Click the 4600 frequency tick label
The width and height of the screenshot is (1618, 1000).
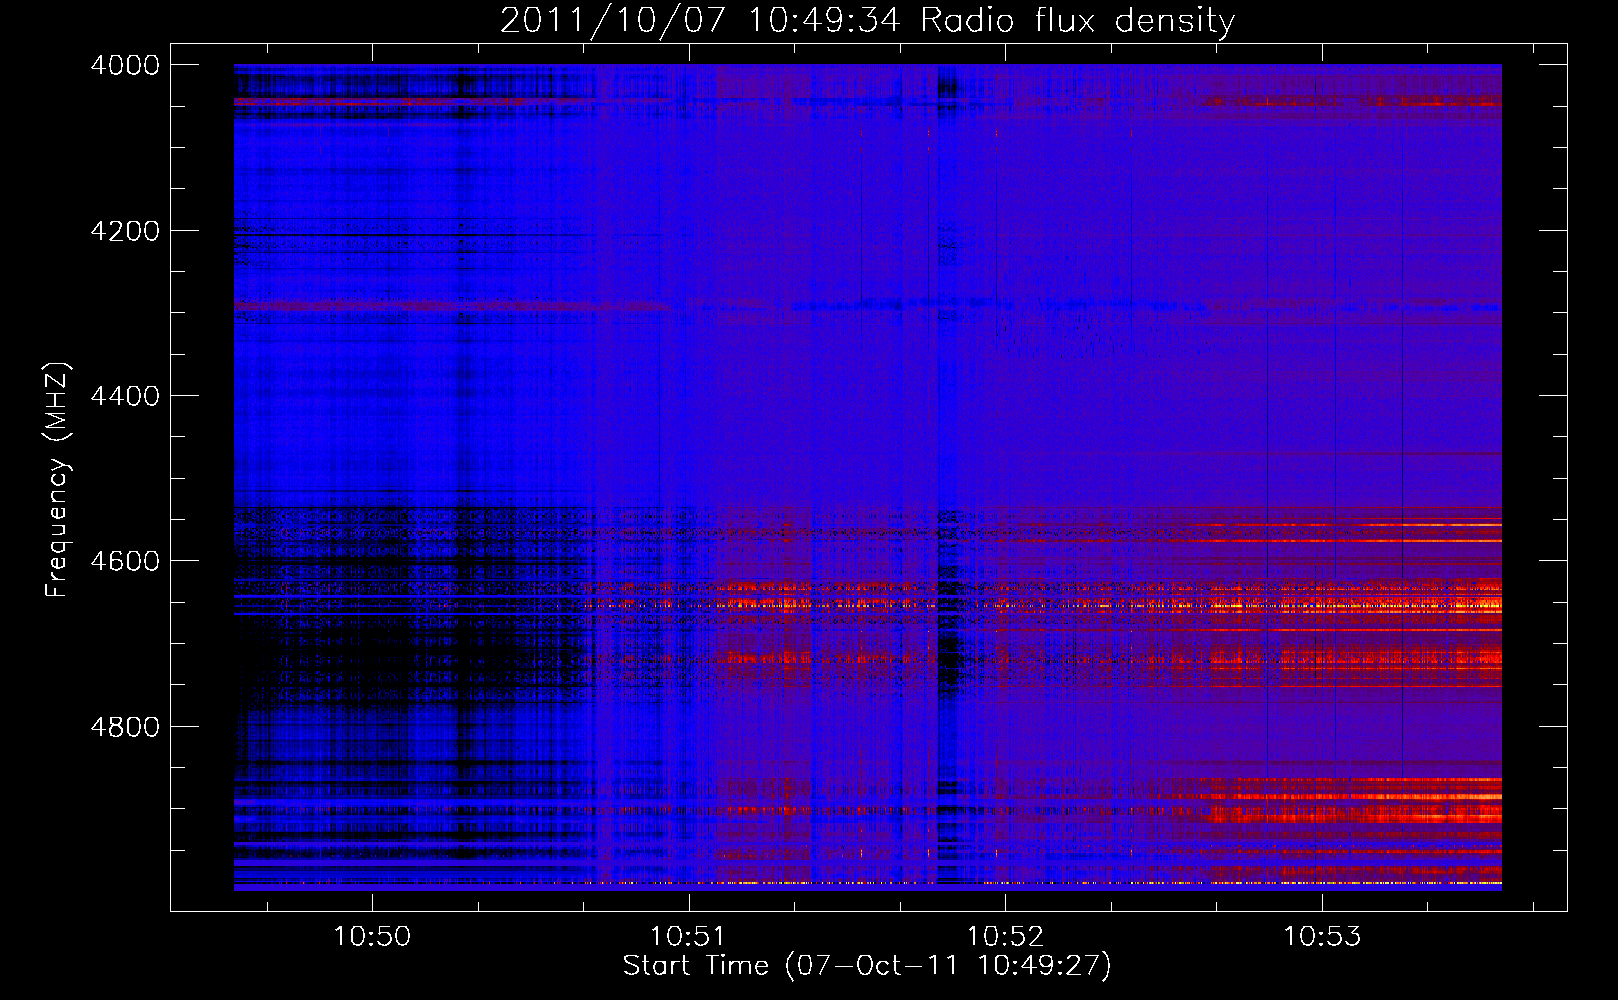[x=125, y=561]
